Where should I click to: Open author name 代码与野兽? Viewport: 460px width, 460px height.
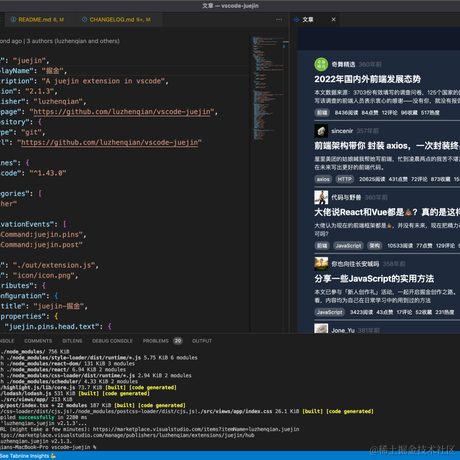click(346, 197)
